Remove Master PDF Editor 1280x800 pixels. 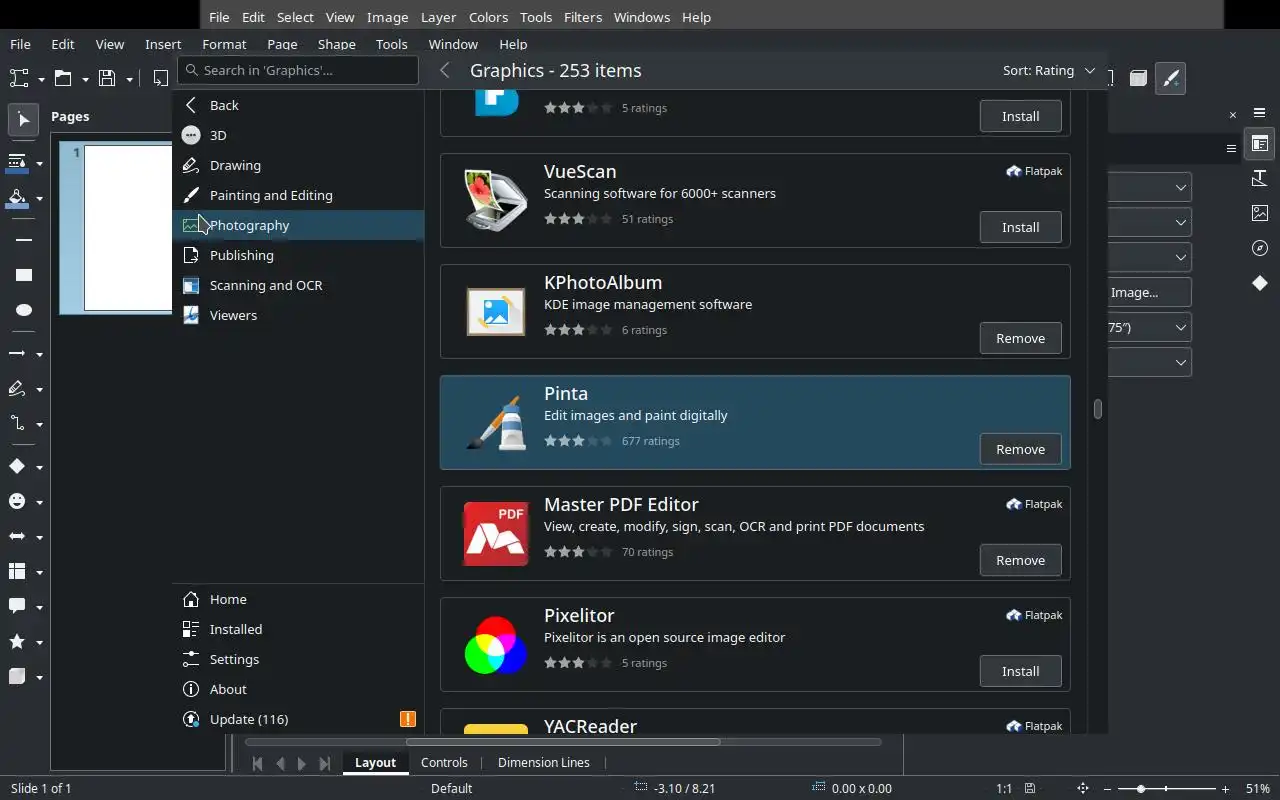pyautogui.click(x=1020, y=560)
